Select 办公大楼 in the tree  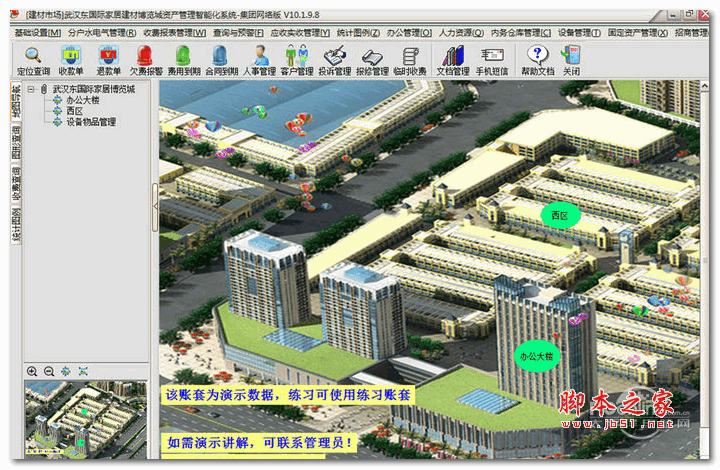(x=83, y=100)
